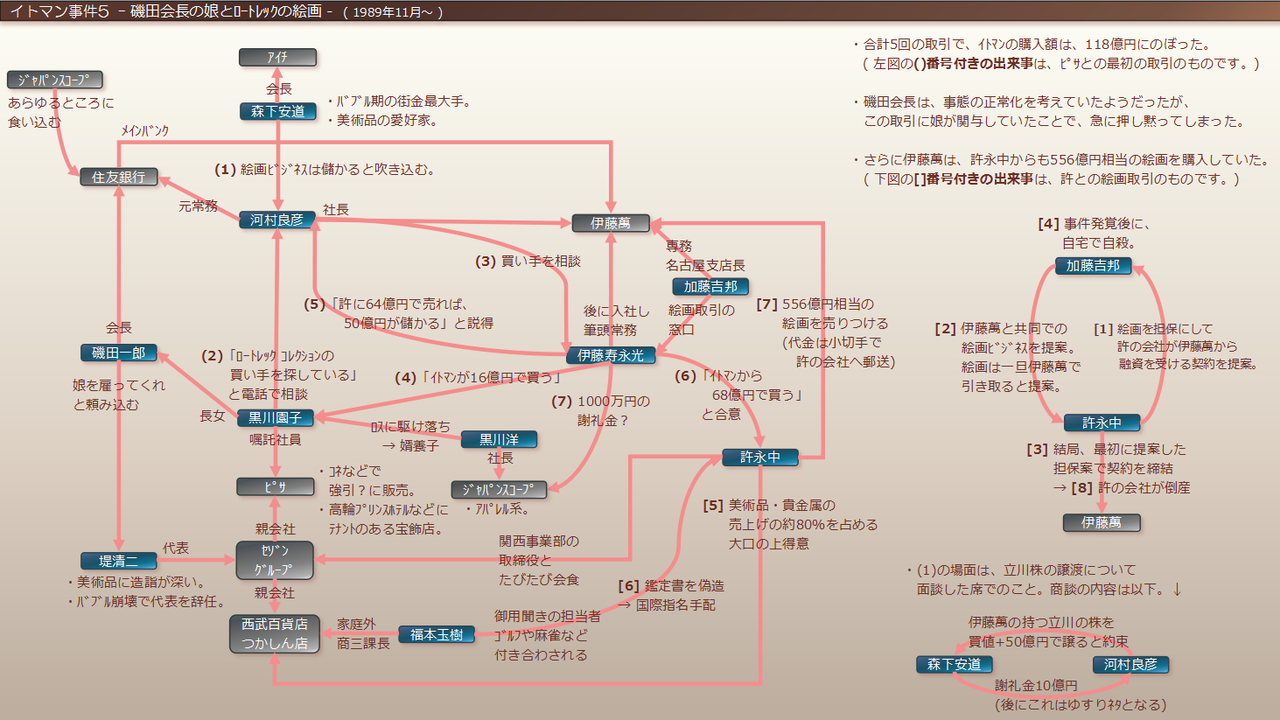Click step (1) 絵画ビジネスは儲かると吹き込む

[x=324, y=169]
